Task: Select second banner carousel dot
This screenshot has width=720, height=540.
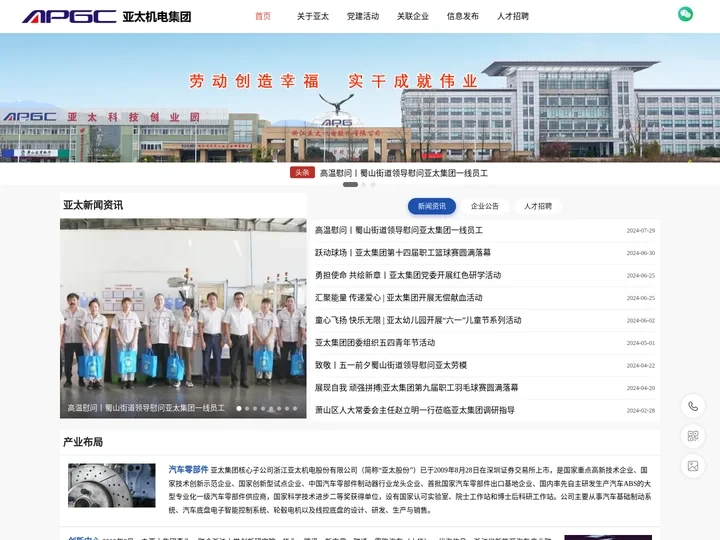Action: pyautogui.click(x=364, y=185)
